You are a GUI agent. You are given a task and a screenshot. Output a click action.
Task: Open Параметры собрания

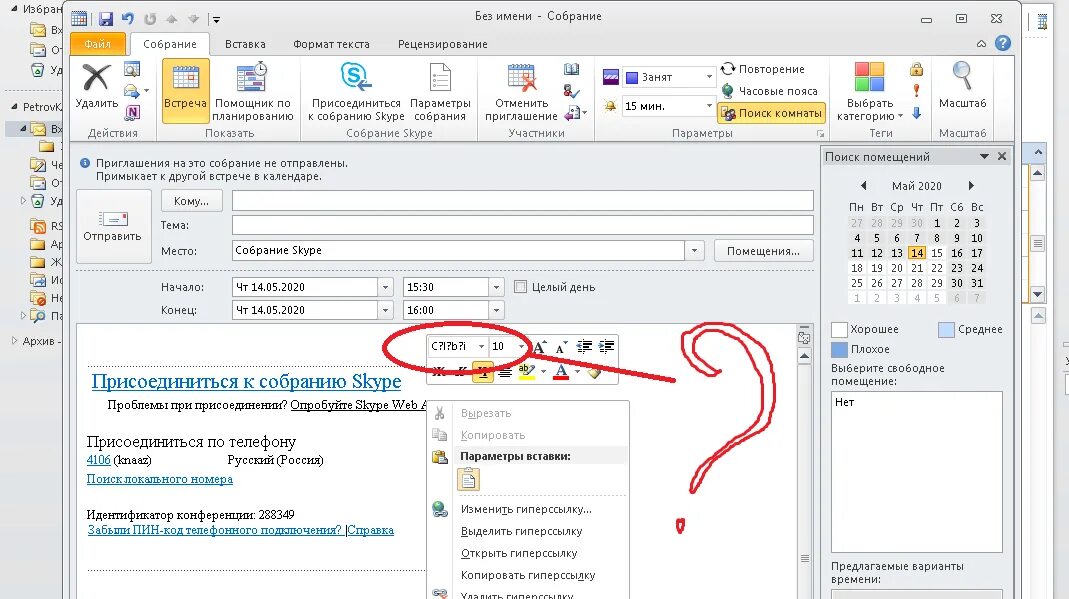tap(440, 91)
